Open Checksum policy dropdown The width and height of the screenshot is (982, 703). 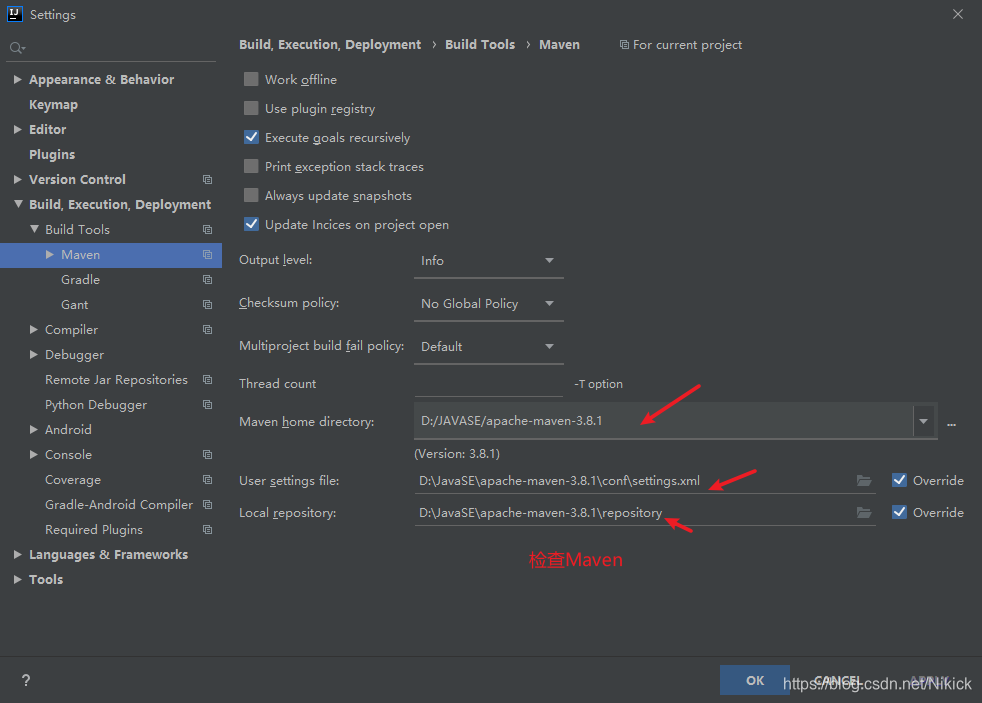pyautogui.click(x=488, y=304)
